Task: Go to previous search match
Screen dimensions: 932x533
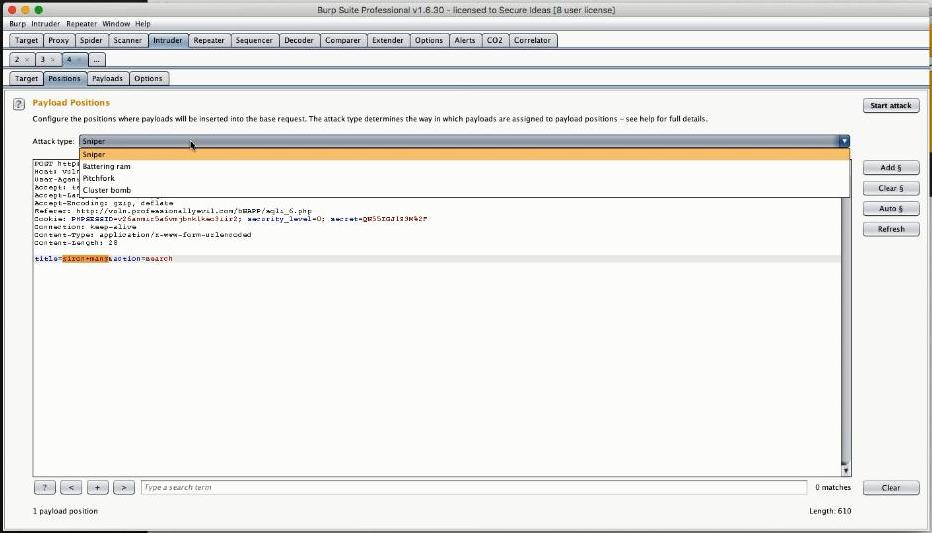Action: 71,487
